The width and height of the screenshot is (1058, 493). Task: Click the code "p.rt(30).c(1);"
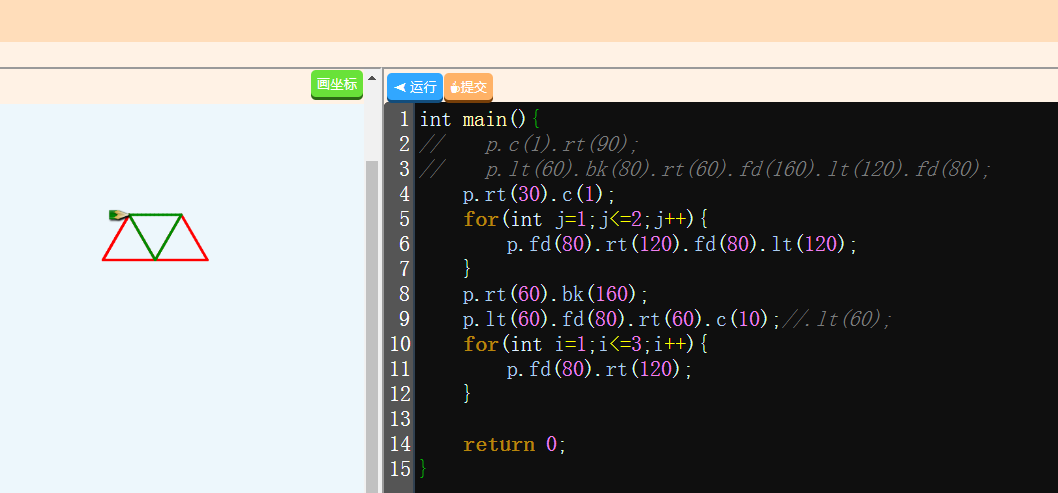point(539,195)
